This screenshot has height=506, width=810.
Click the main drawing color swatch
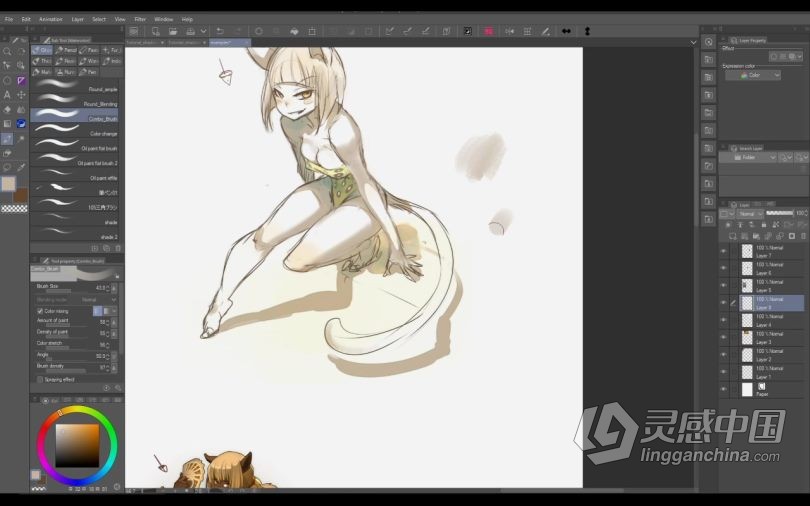click(x=8, y=184)
